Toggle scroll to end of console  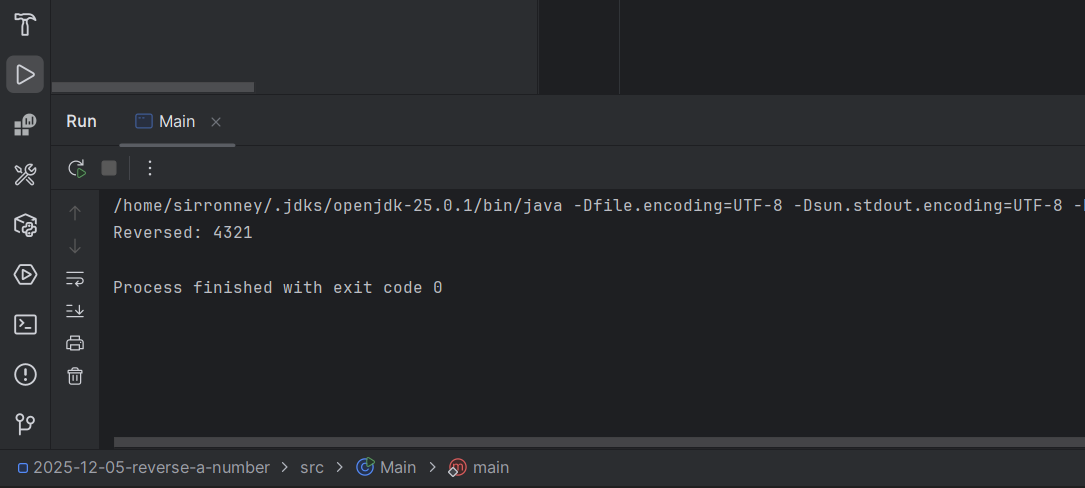pos(75,310)
